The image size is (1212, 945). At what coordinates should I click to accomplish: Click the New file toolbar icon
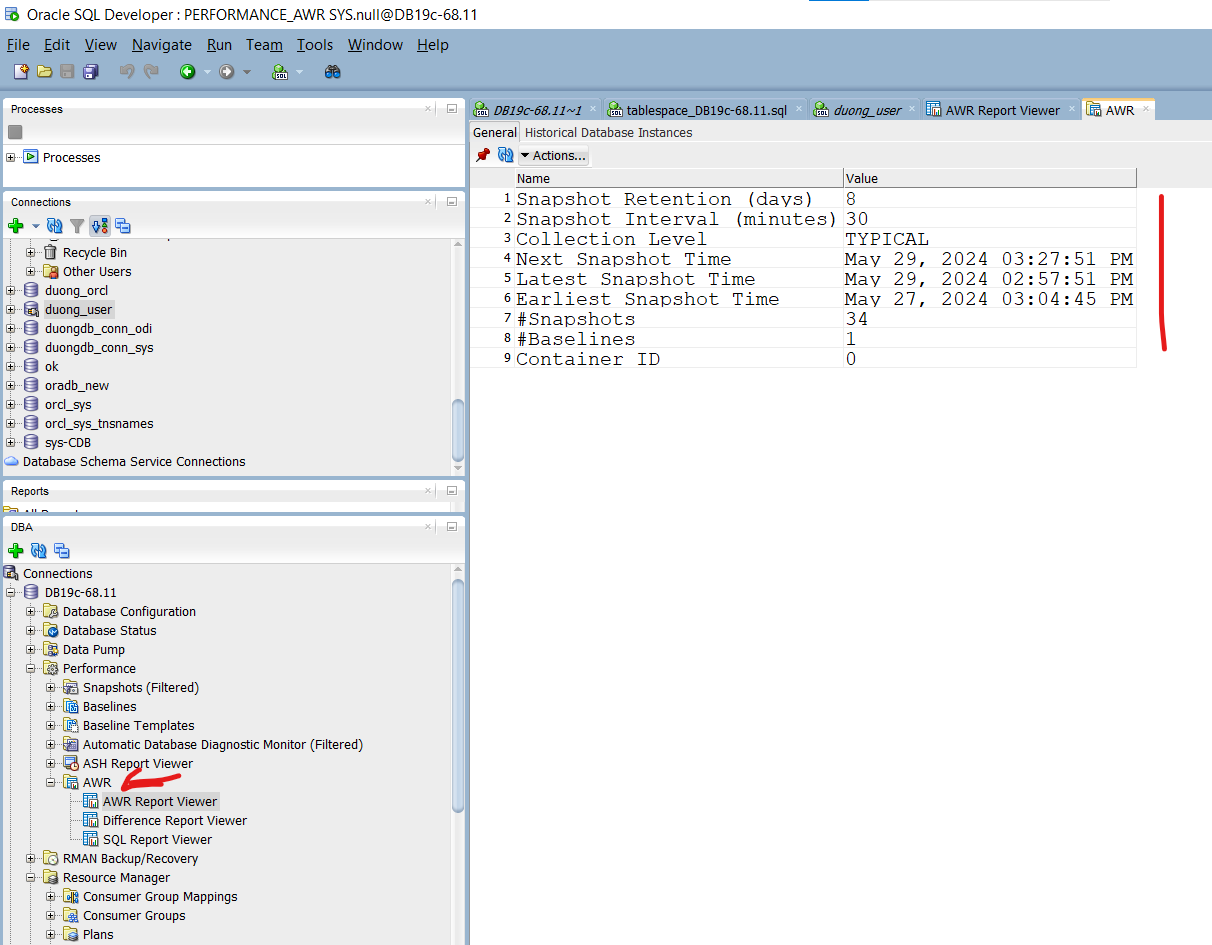pyautogui.click(x=21, y=72)
